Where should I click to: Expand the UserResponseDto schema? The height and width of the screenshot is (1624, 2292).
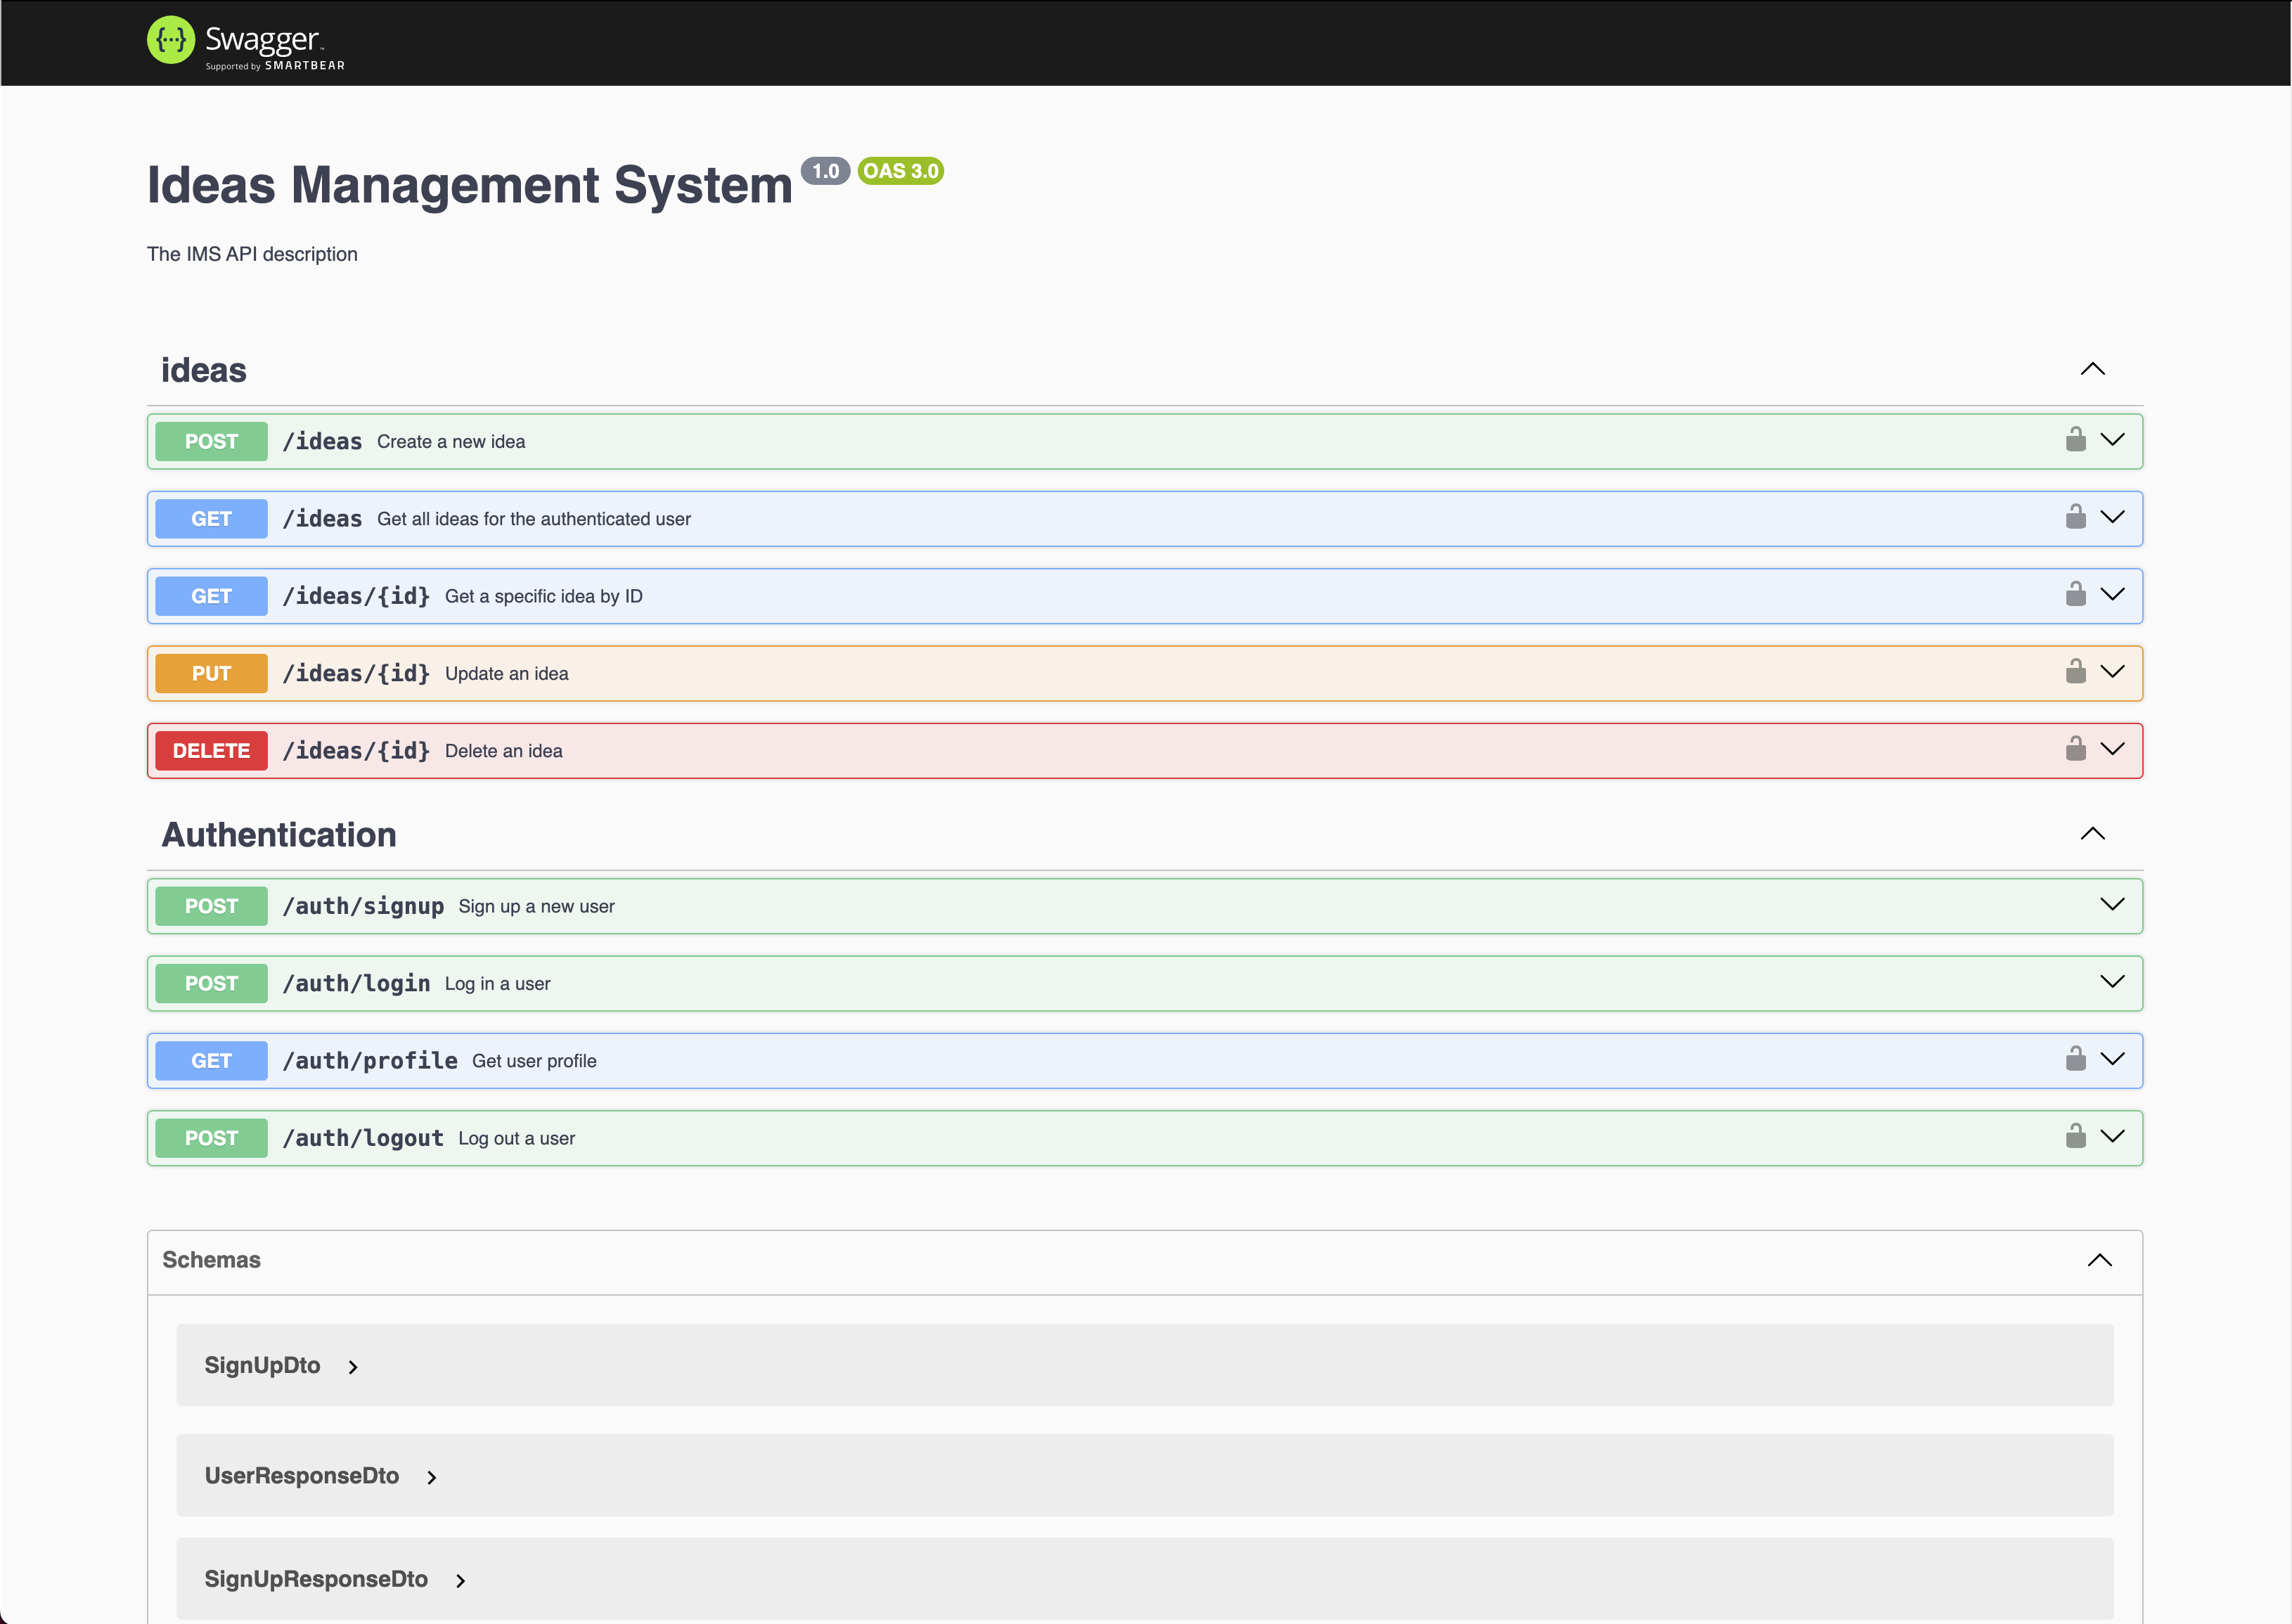point(431,1477)
